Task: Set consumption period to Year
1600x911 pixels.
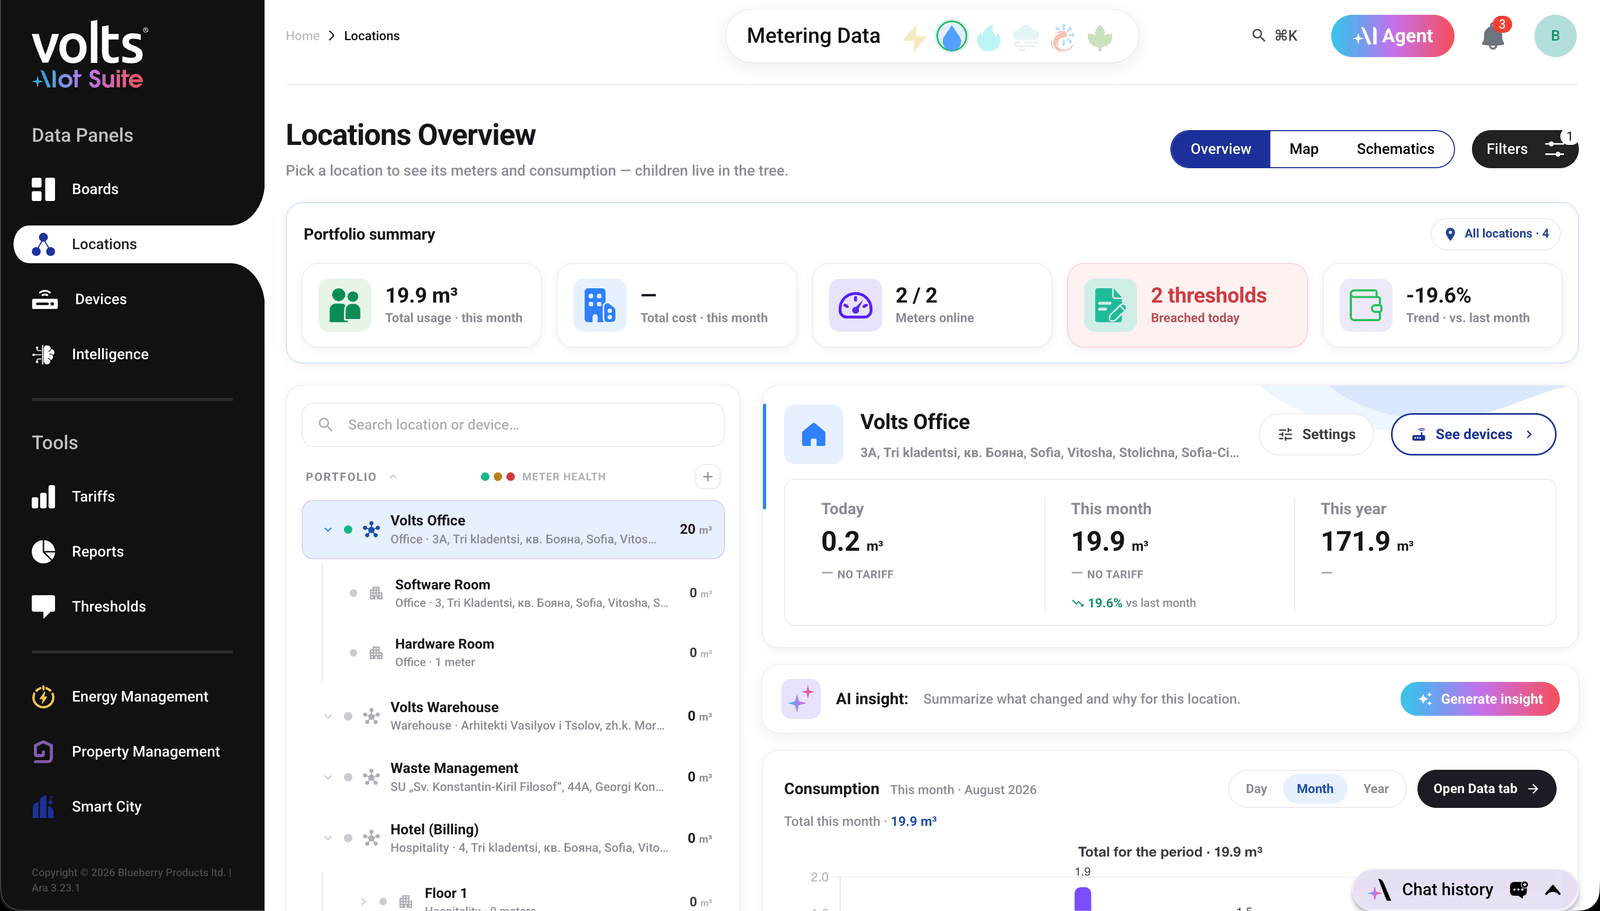Action: tap(1376, 789)
